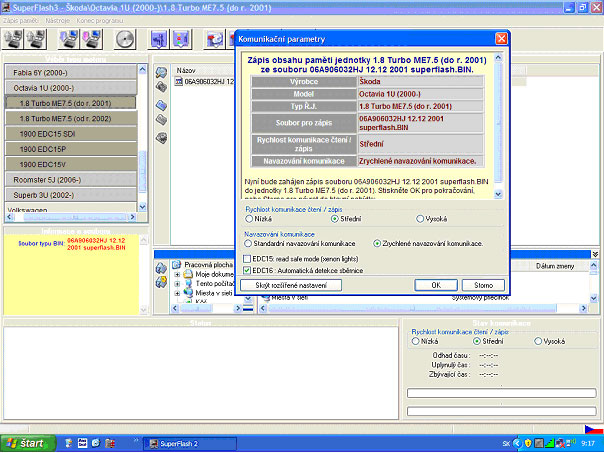The height and width of the screenshot is (453, 604).
Task: Click the Czech flag icon
Action: (x=593, y=429)
